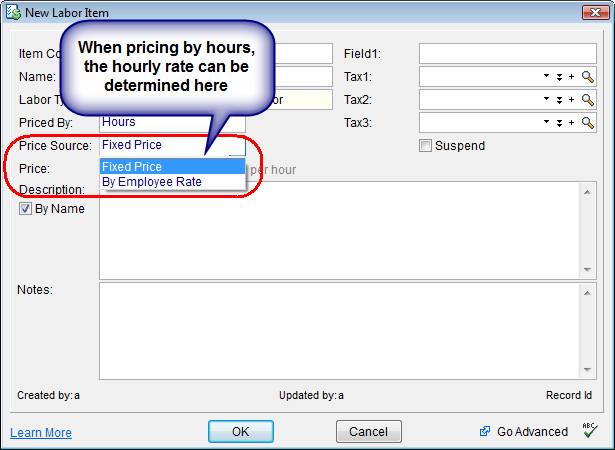Click the plus icon in Tax1 row
Screen dimensions: 615x450
(x=572, y=77)
